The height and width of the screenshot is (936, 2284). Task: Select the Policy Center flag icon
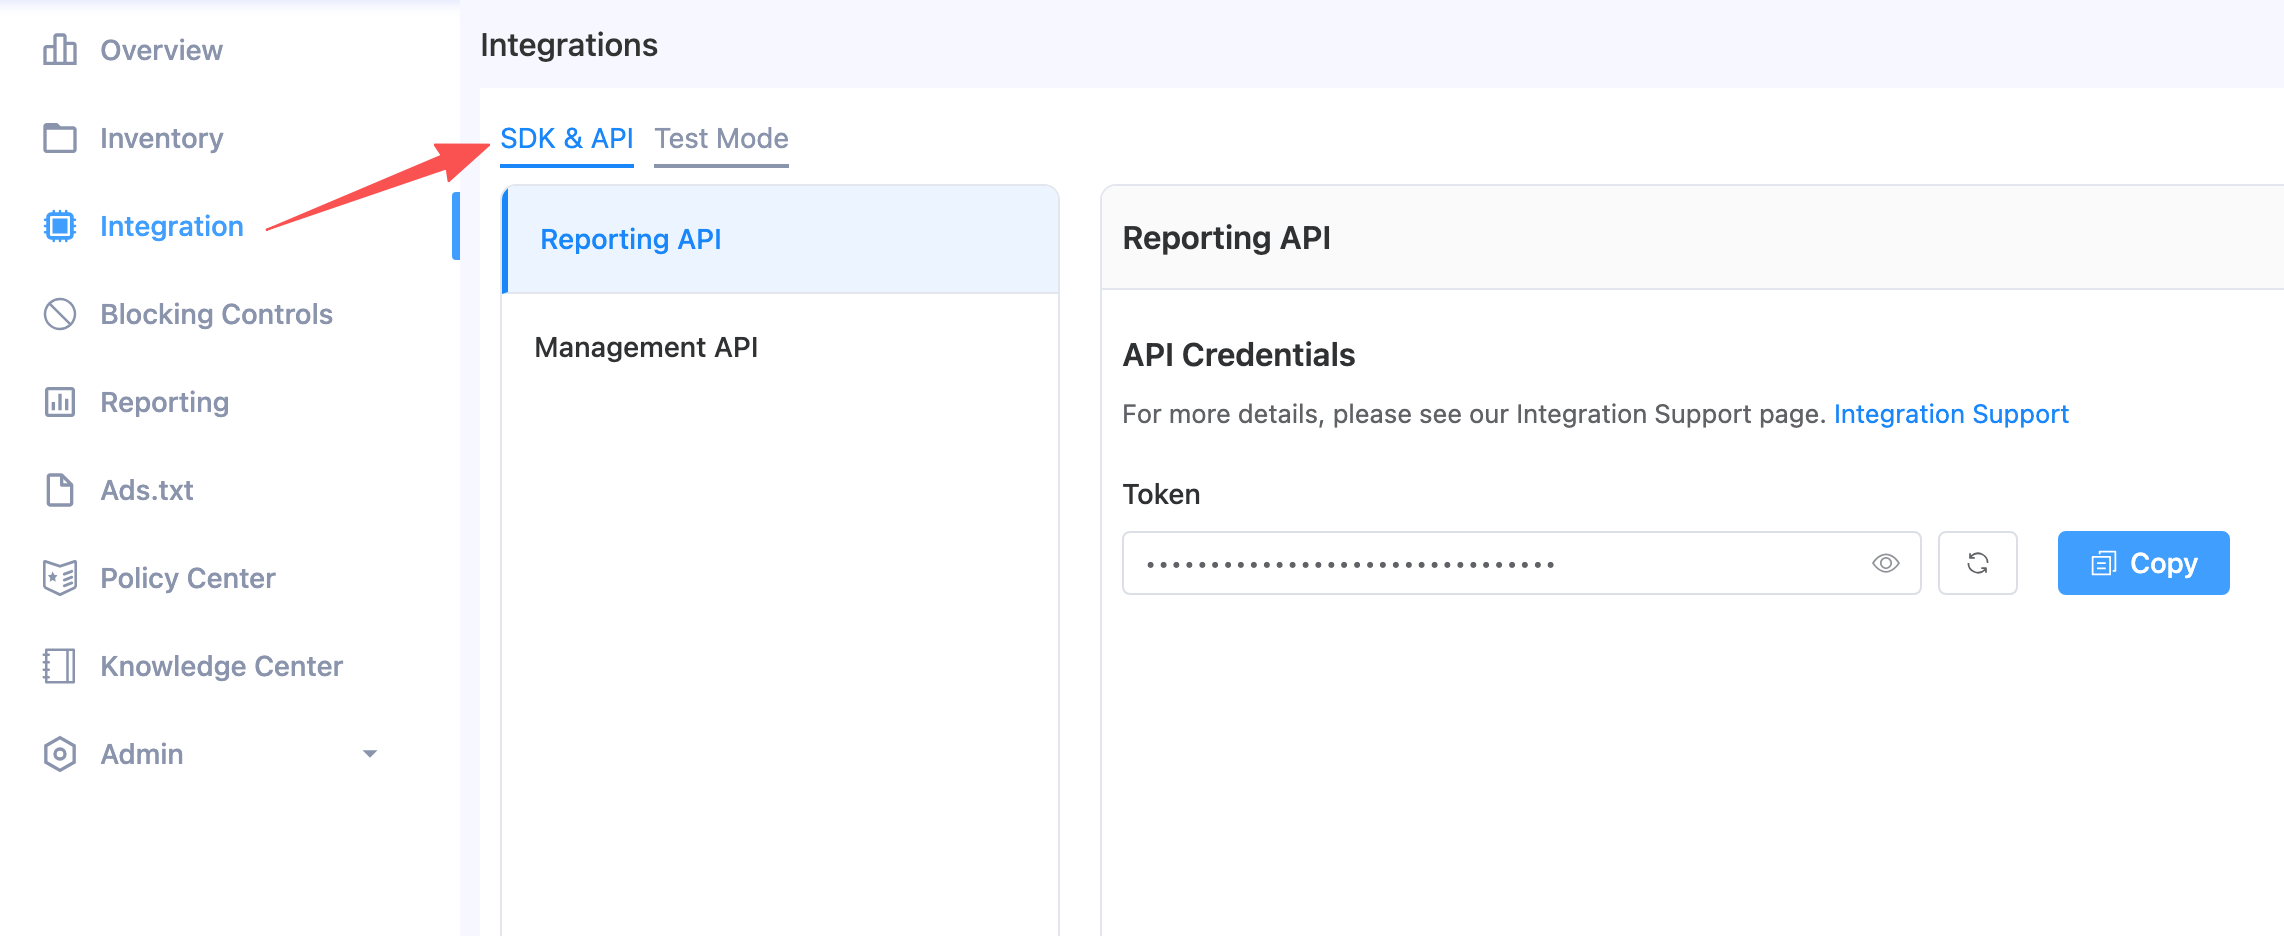59,578
